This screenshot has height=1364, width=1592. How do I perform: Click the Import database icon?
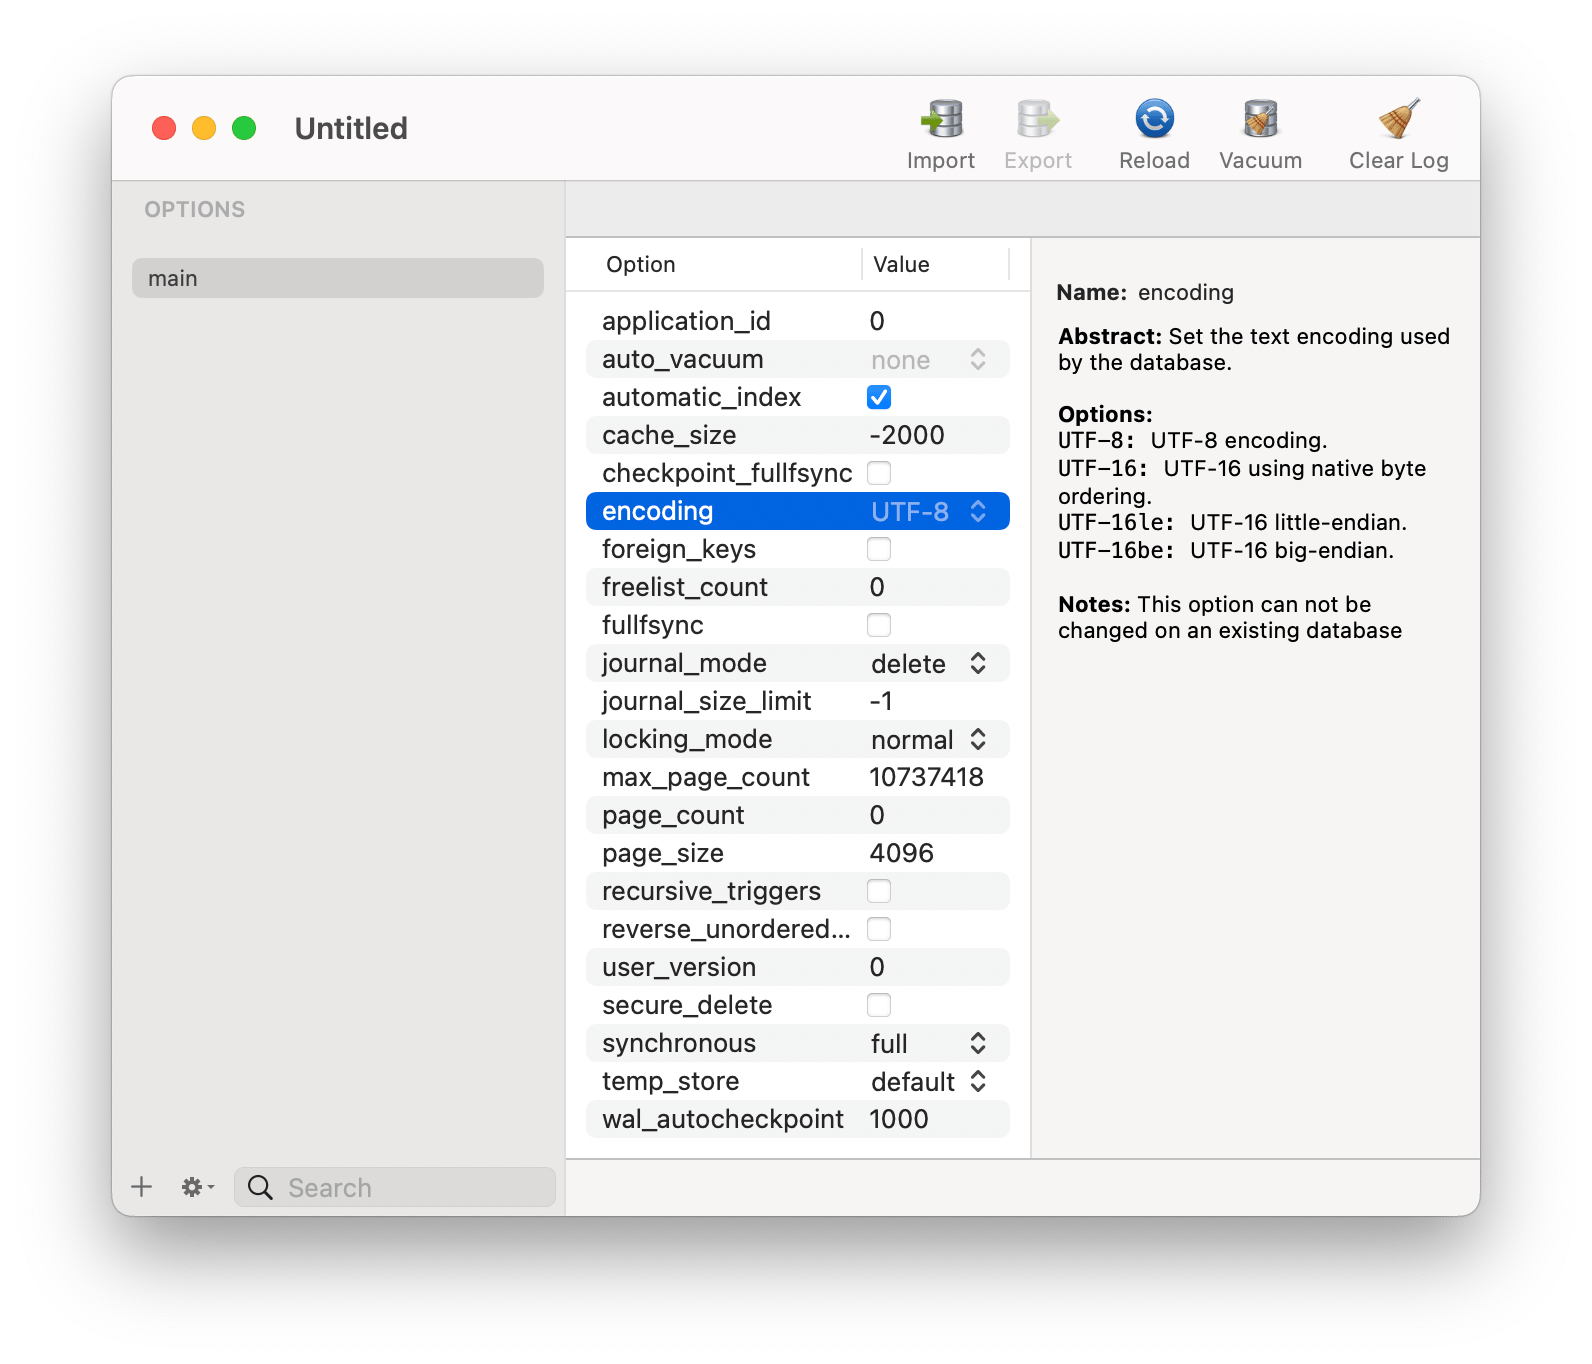[x=940, y=120]
